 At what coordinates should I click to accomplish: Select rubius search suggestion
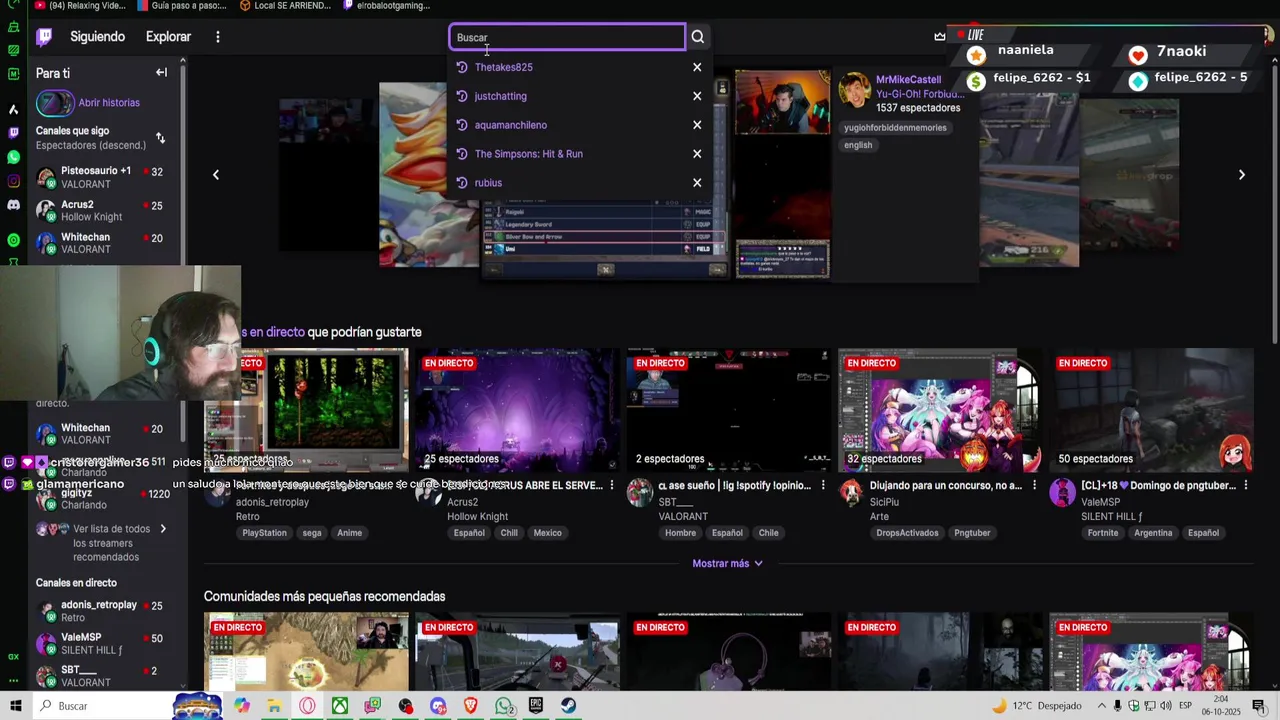pos(489,183)
